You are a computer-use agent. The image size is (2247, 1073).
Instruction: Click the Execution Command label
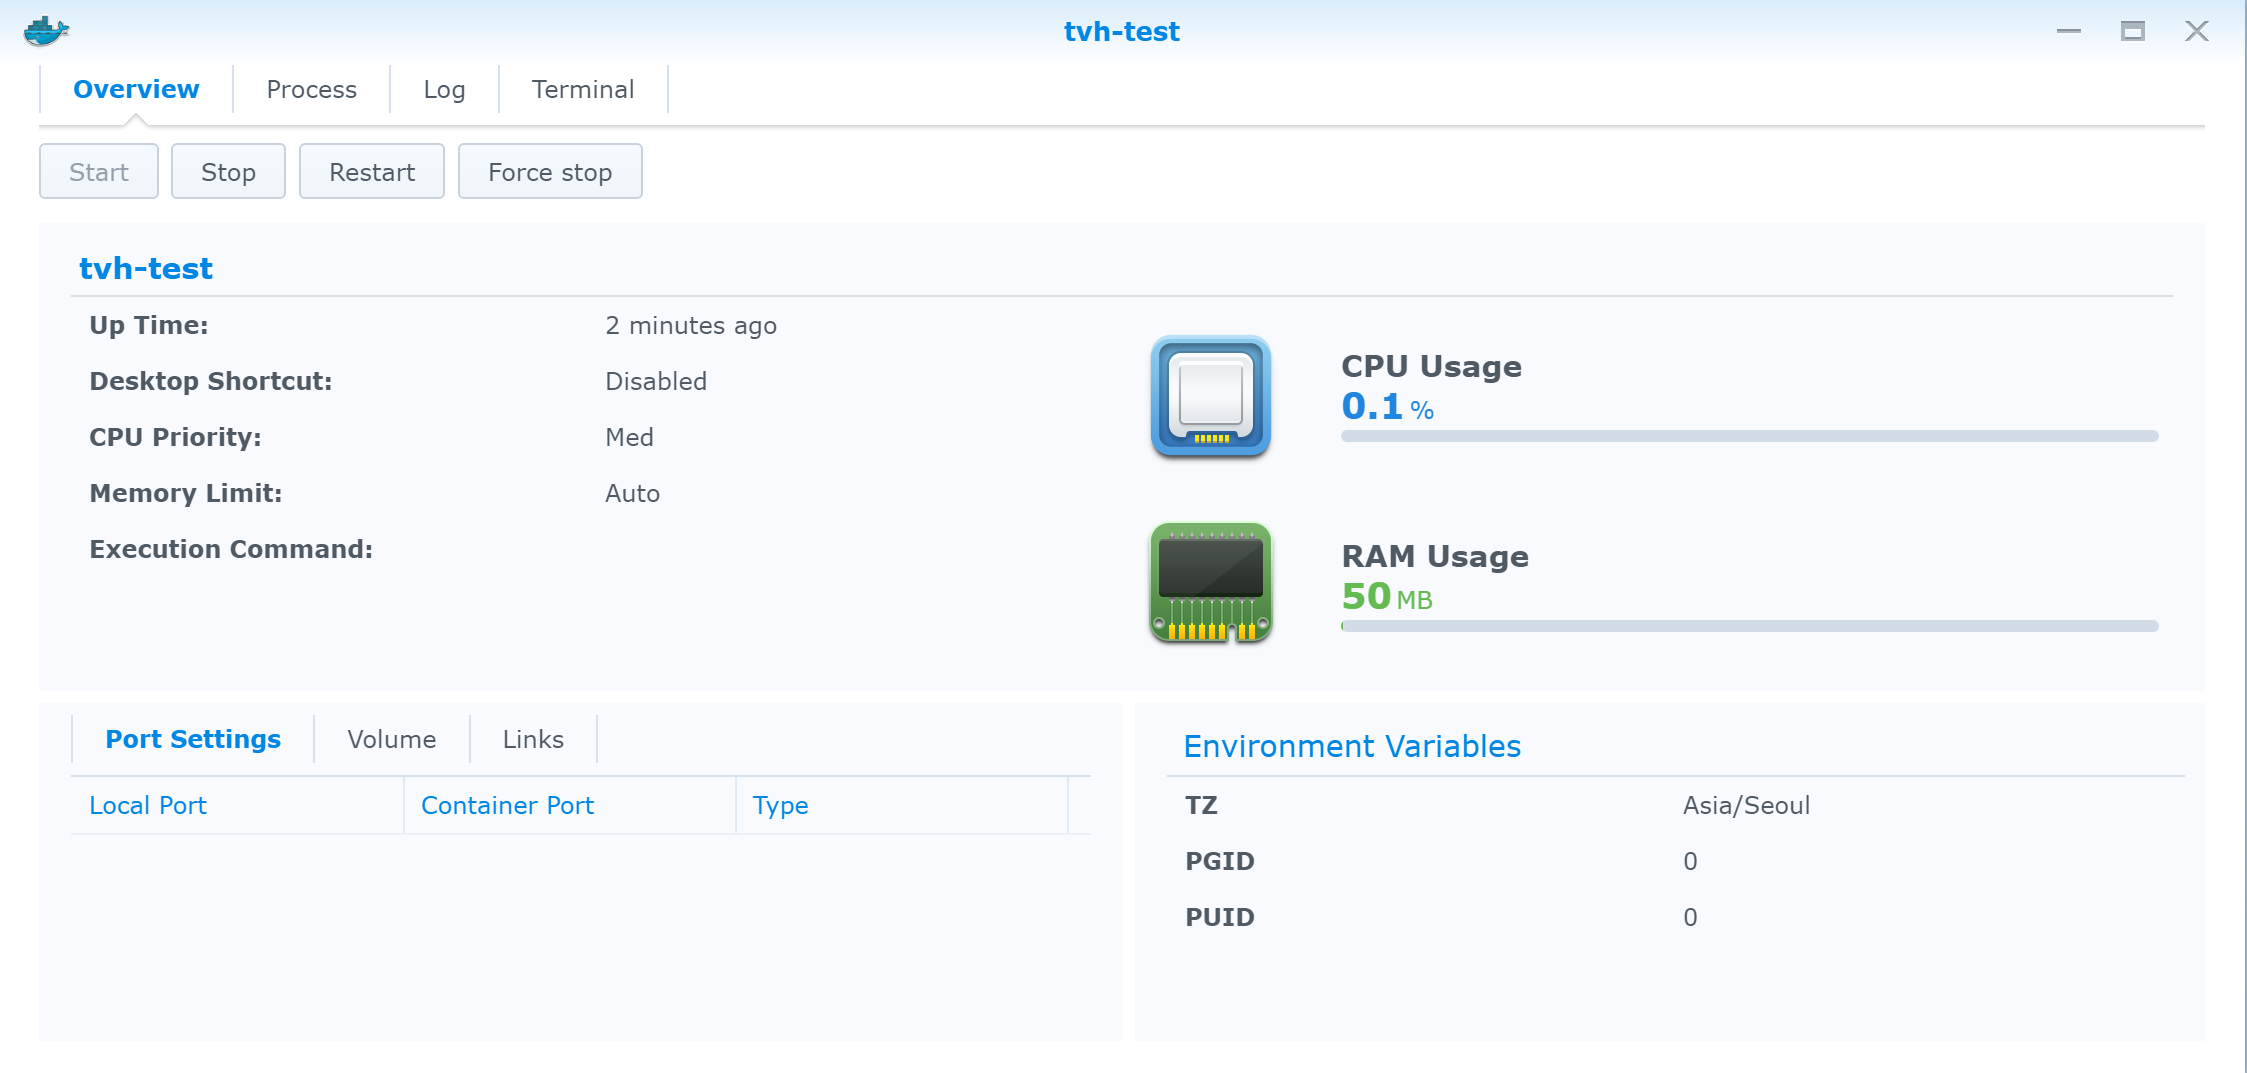tap(231, 549)
